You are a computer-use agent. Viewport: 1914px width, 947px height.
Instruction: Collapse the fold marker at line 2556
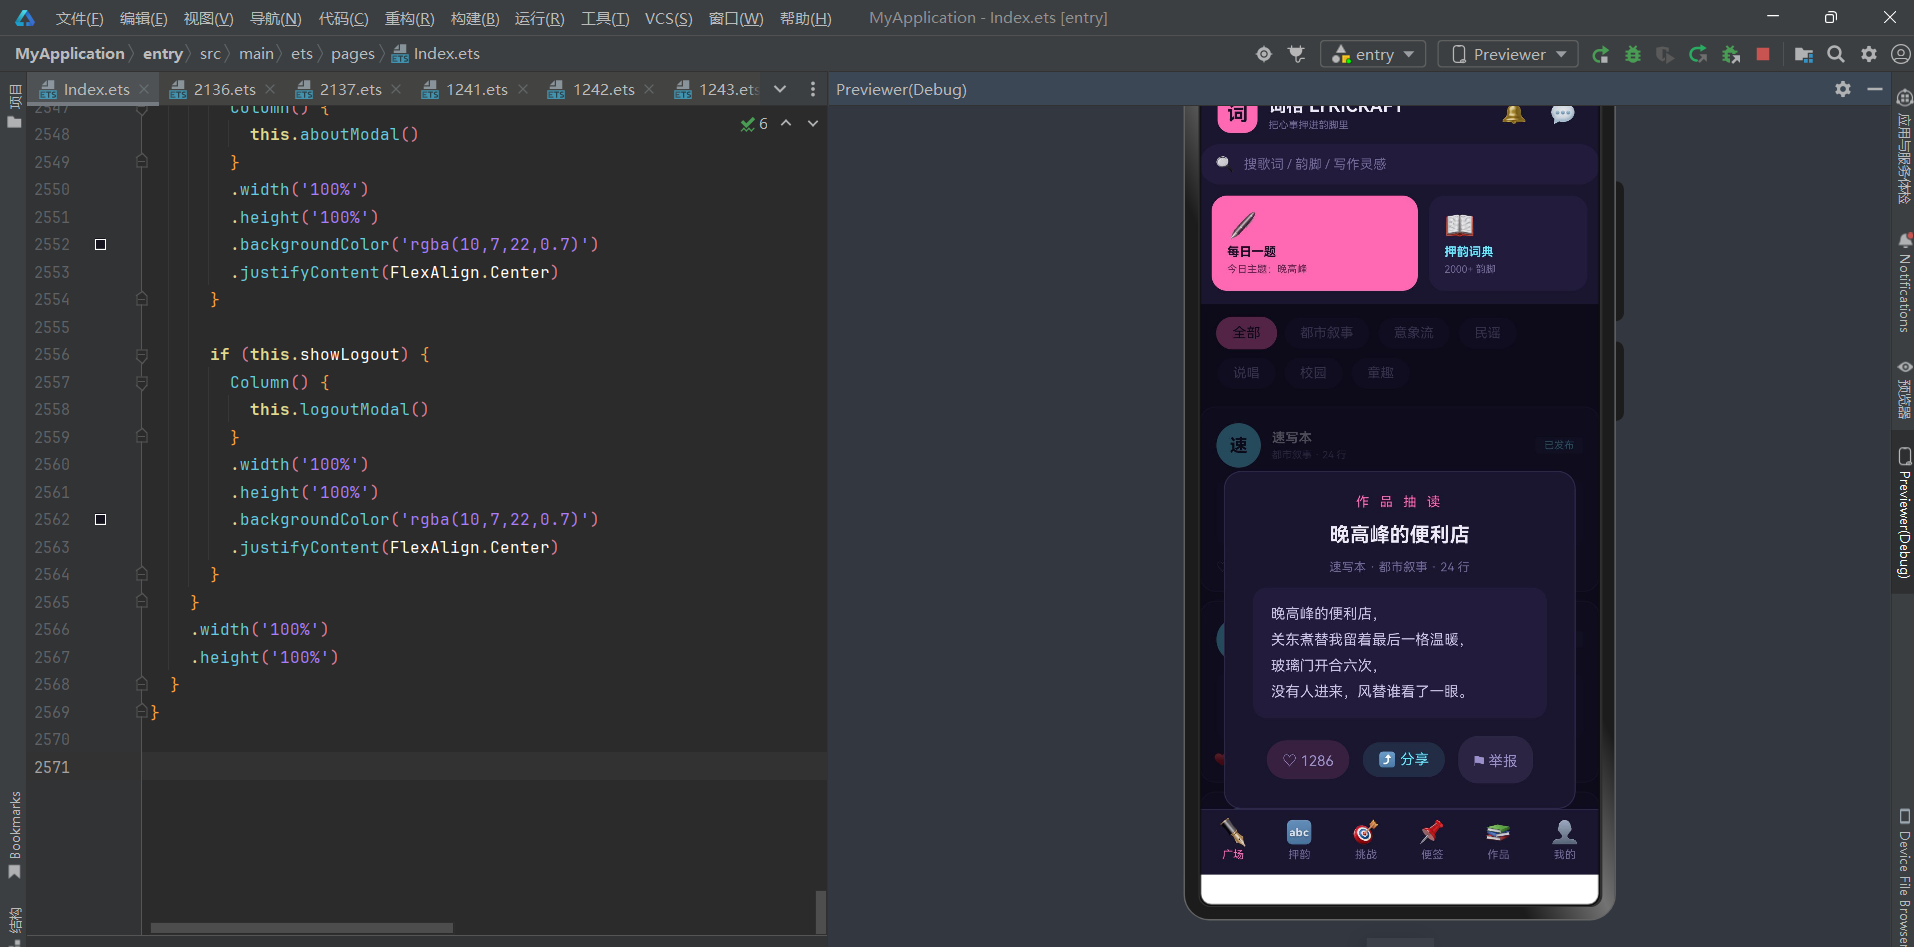tap(142, 354)
